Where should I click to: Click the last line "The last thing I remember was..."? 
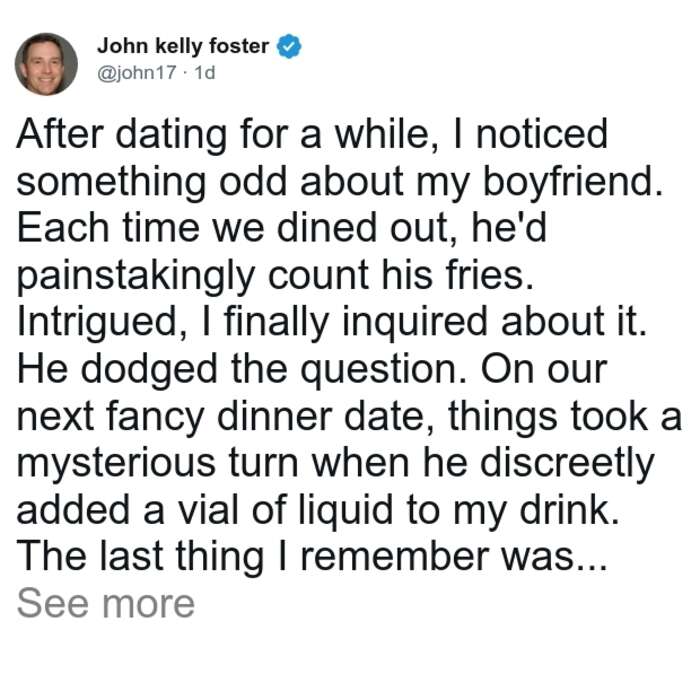pos(312,557)
